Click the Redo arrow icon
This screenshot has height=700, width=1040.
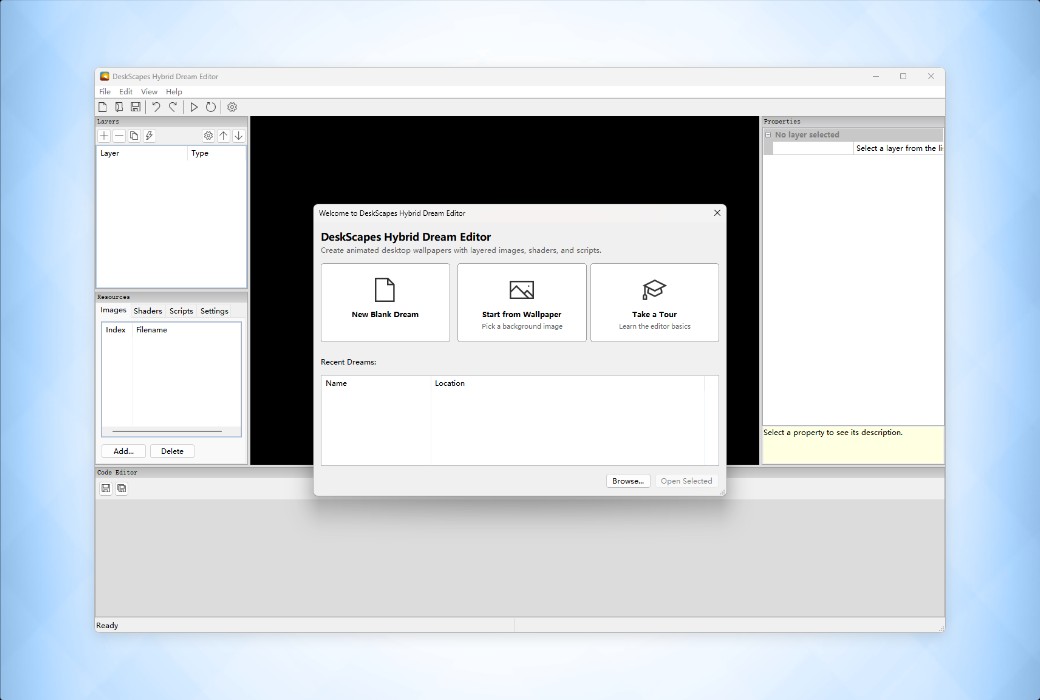click(172, 107)
